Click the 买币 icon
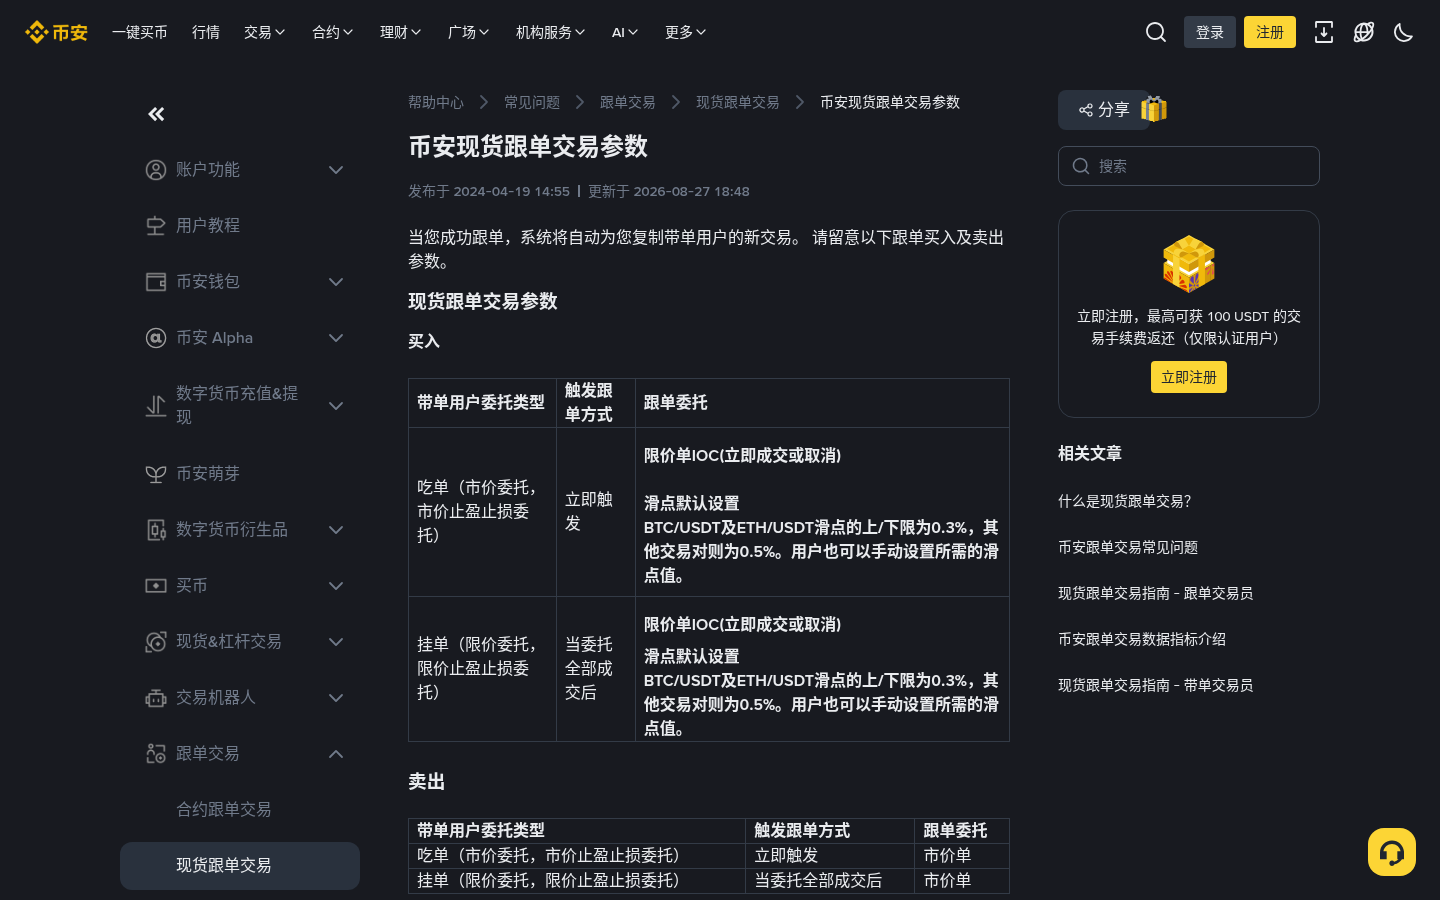1440x900 pixels. click(156, 586)
